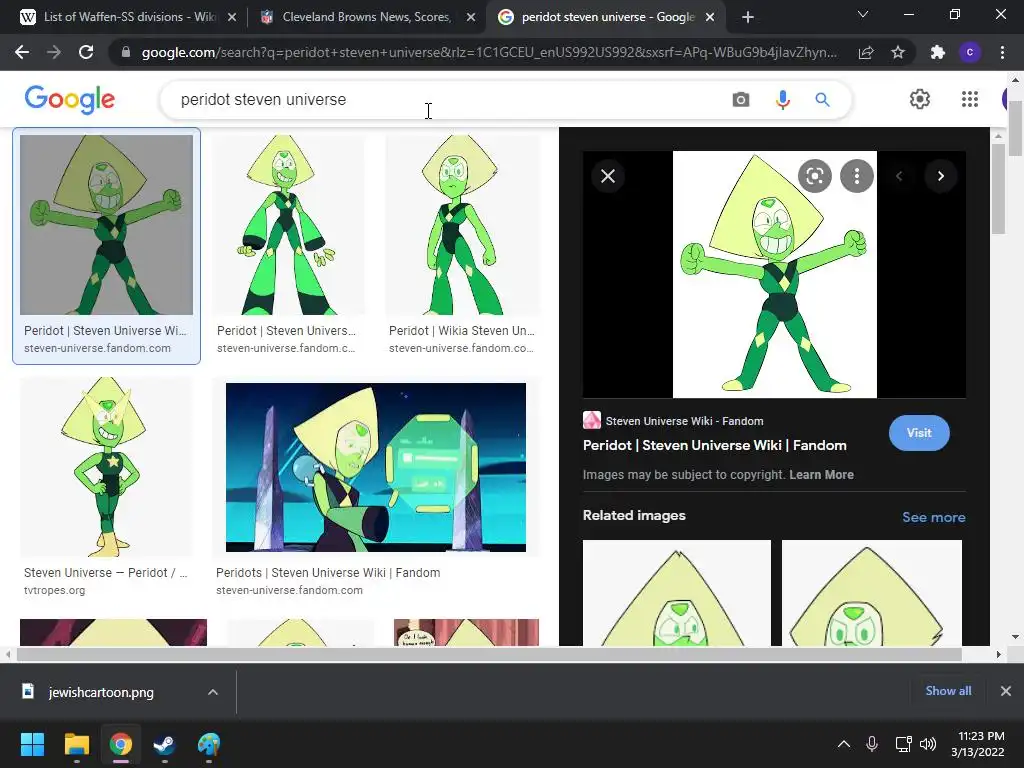Open right related image thumbnail
1024x768 pixels.
tap(871, 592)
